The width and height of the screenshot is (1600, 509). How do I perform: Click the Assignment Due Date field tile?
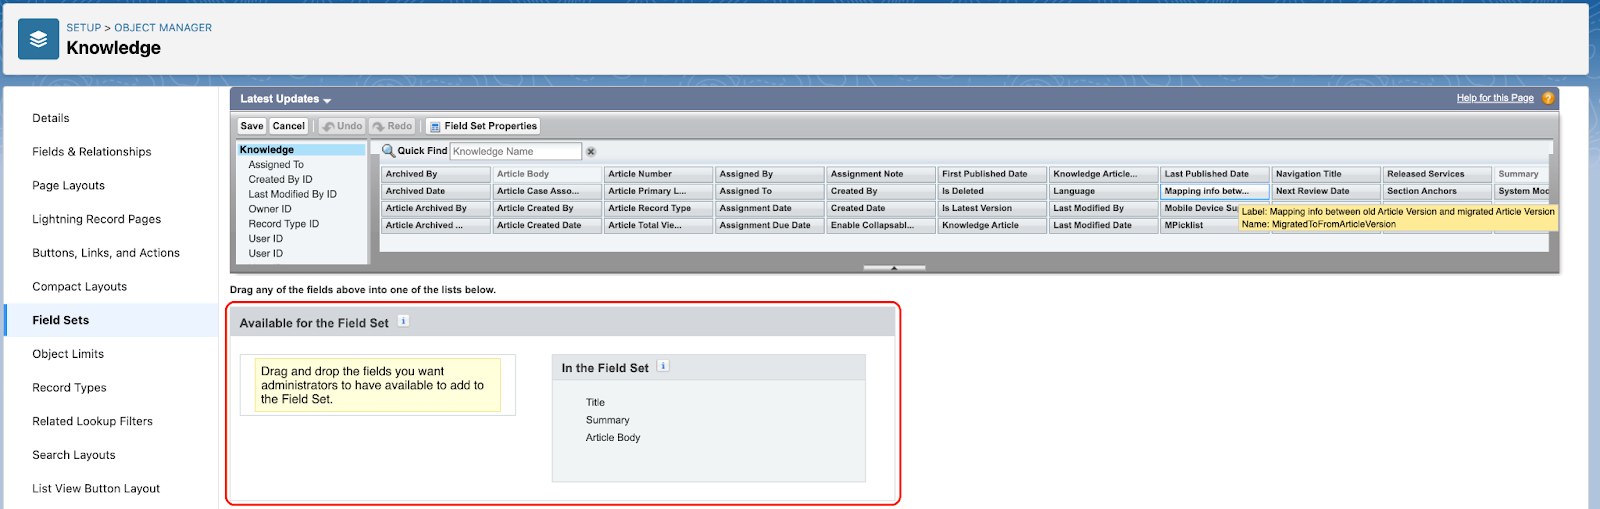coord(770,226)
